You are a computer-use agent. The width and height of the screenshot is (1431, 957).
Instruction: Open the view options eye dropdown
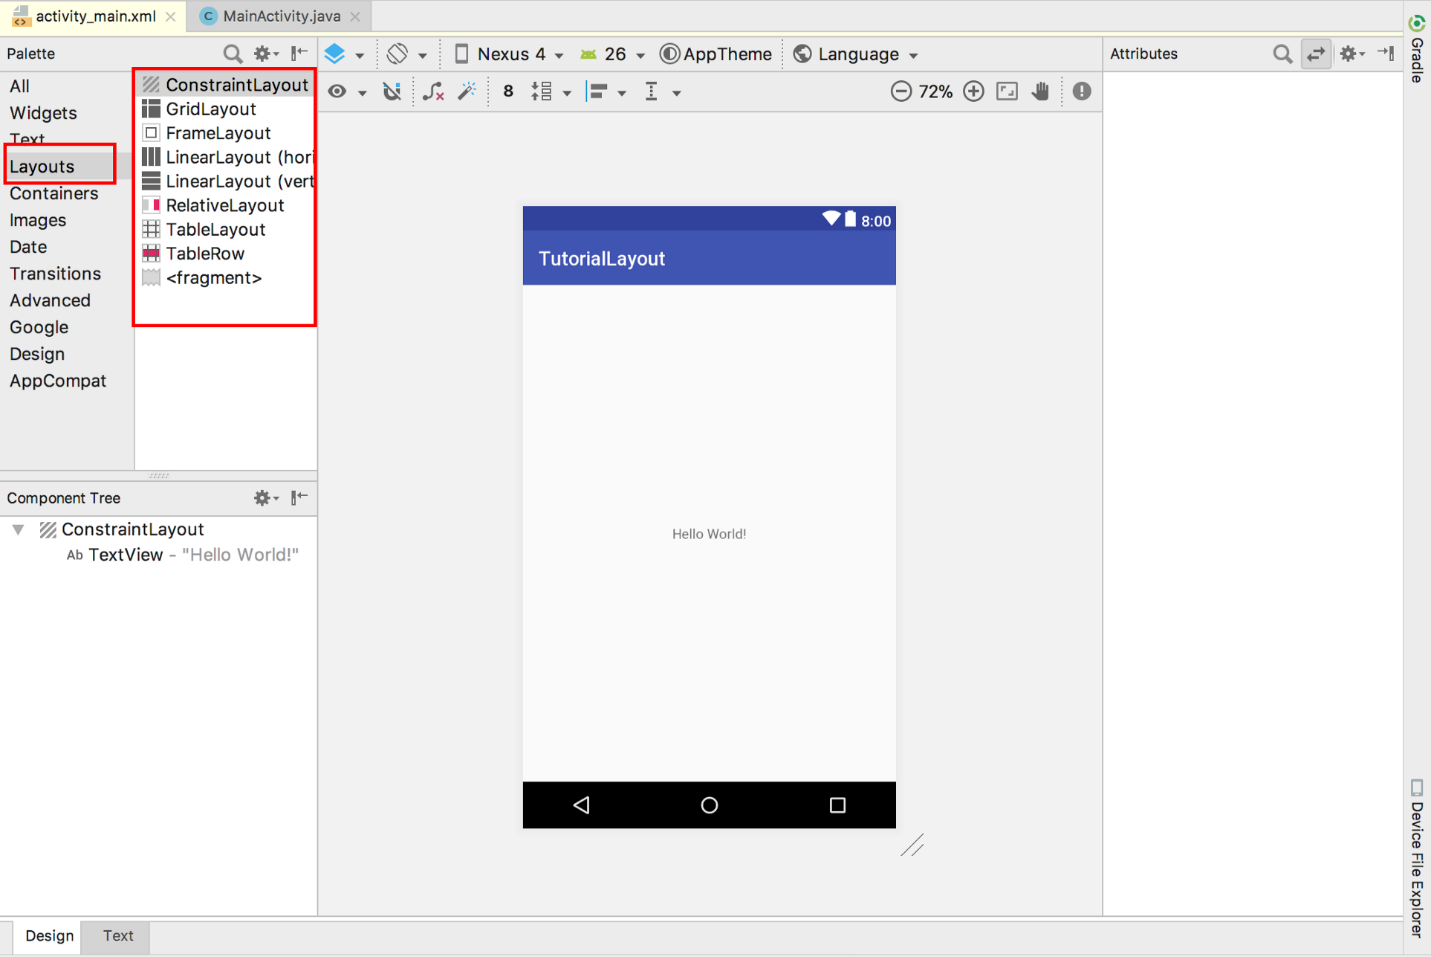tap(337, 91)
